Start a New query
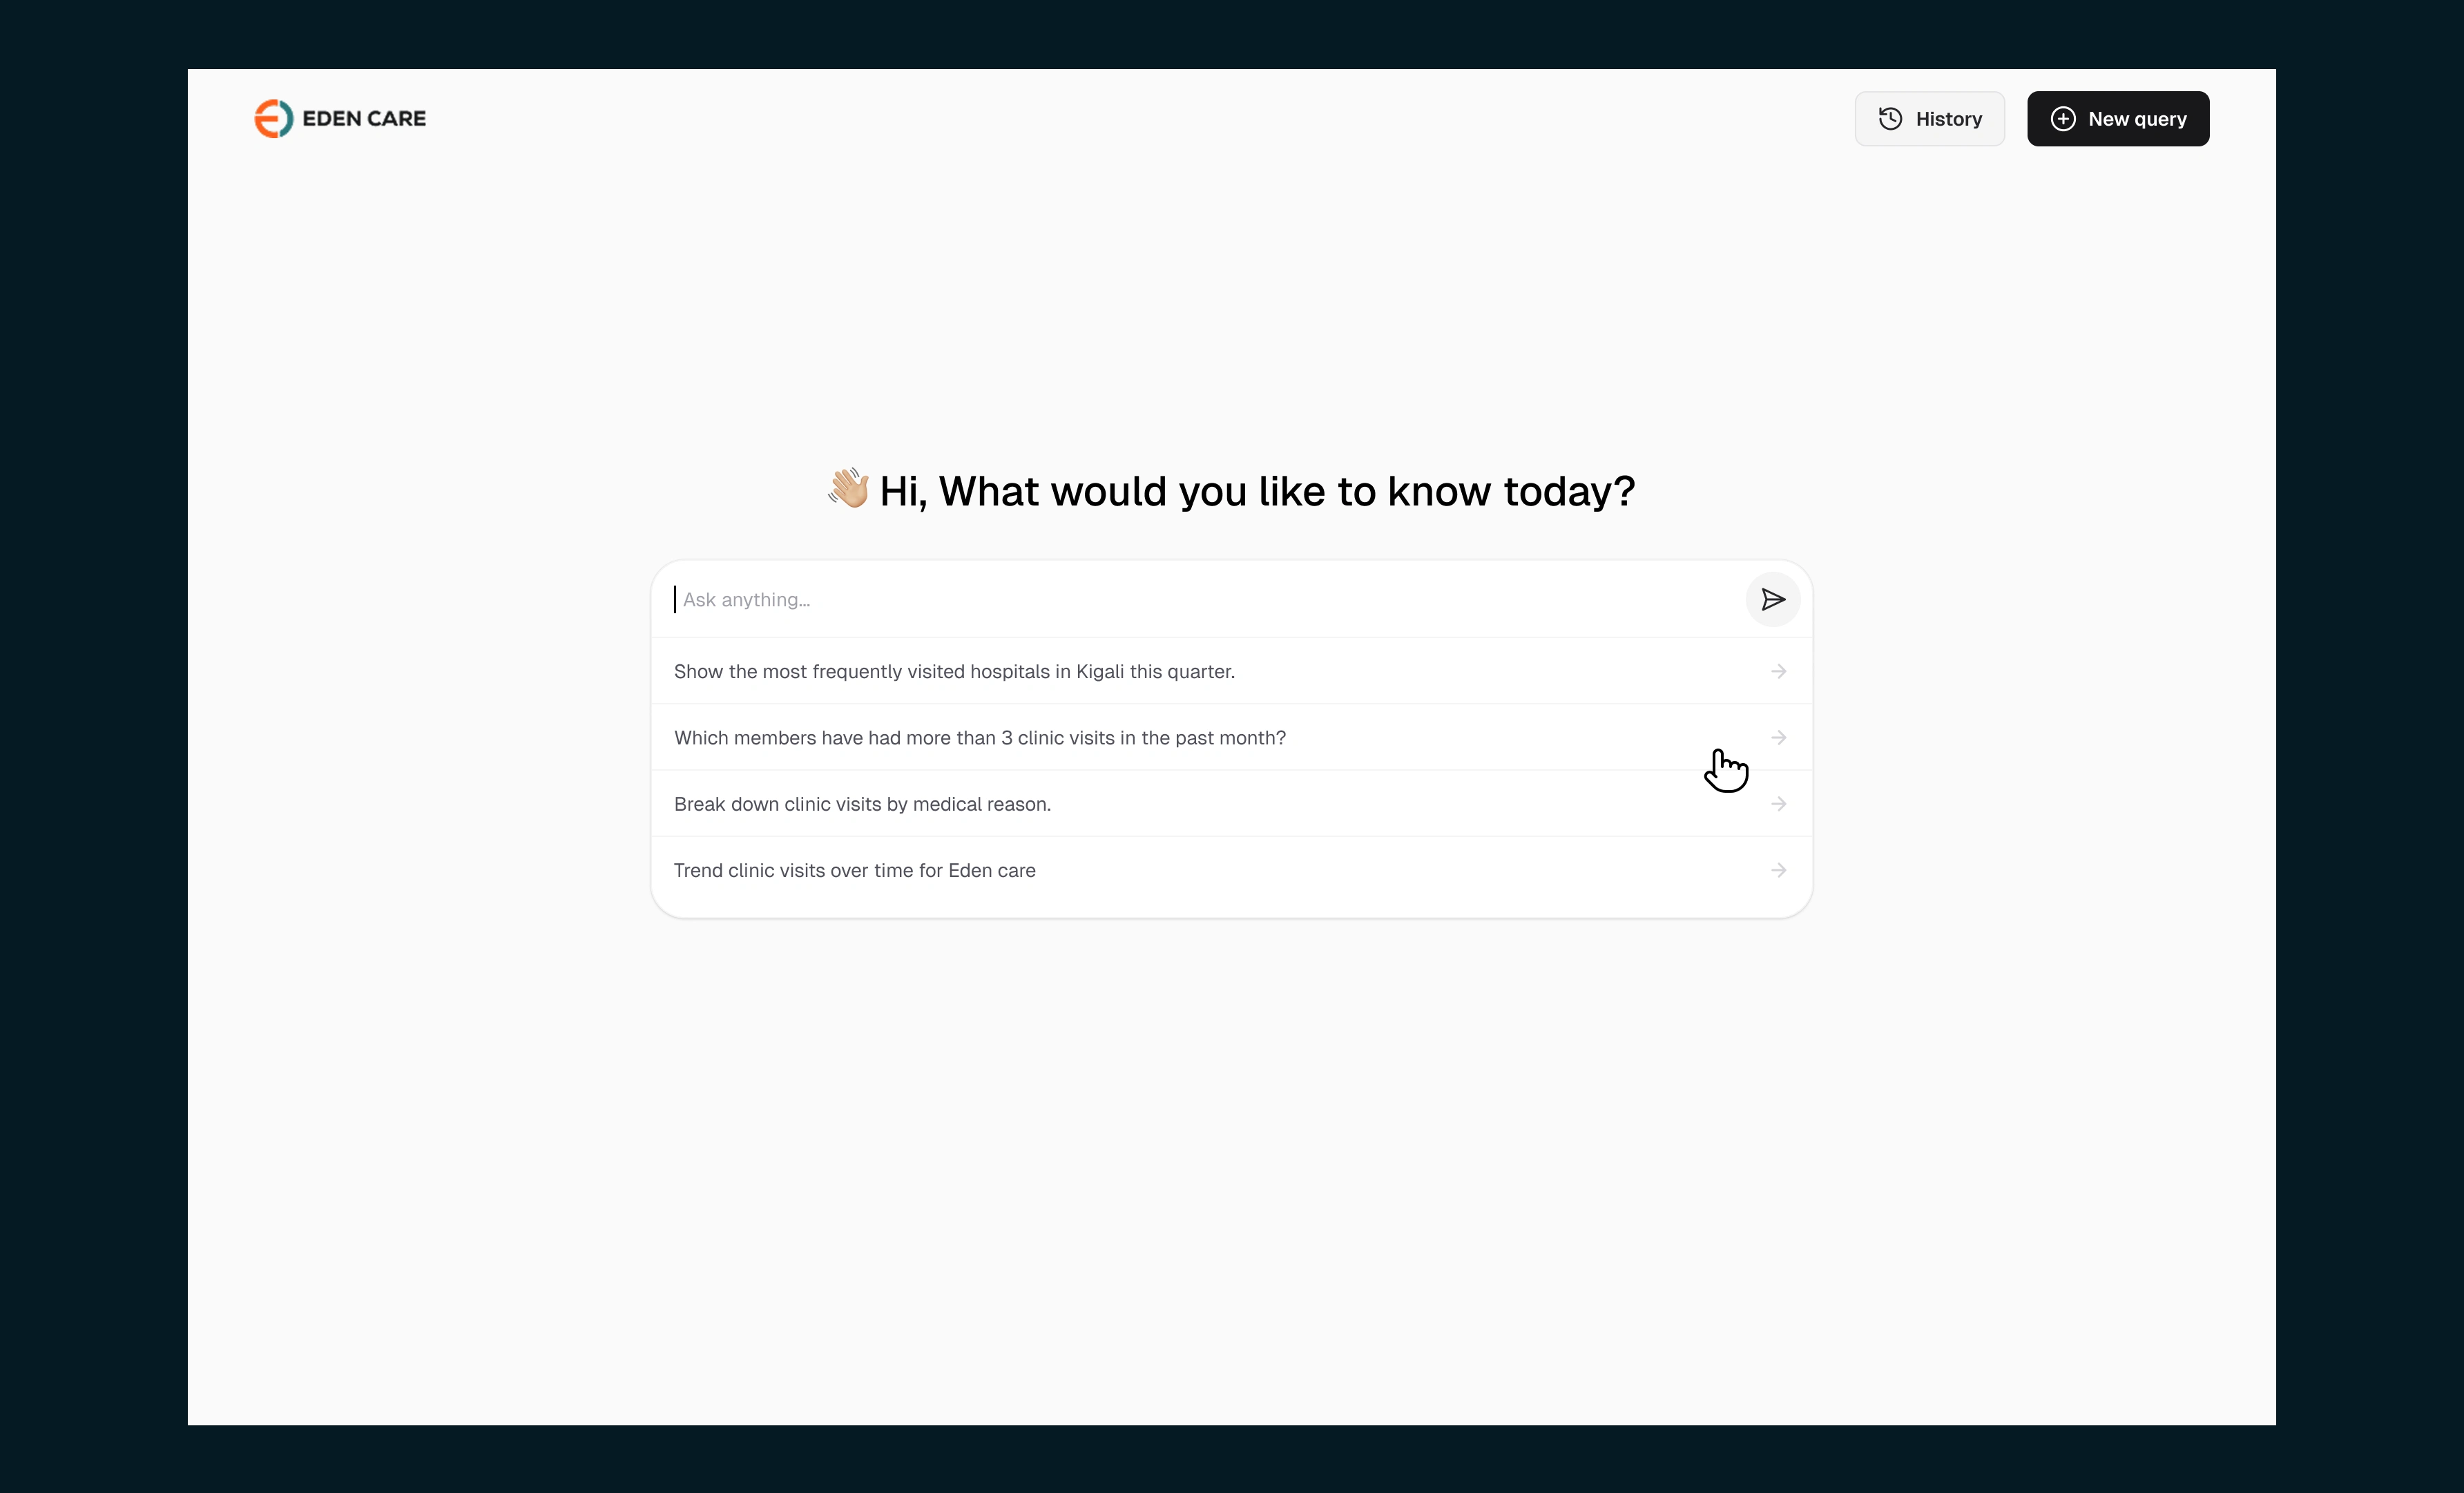Screen dimensions: 2464x1493 [x=2117, y=119]
